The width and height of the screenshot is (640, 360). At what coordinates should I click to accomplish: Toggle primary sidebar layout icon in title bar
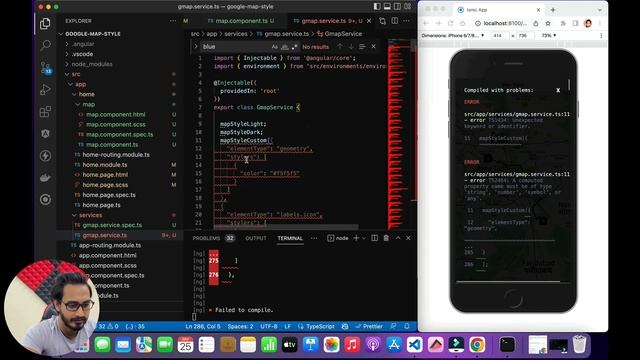tap(377, 7)
